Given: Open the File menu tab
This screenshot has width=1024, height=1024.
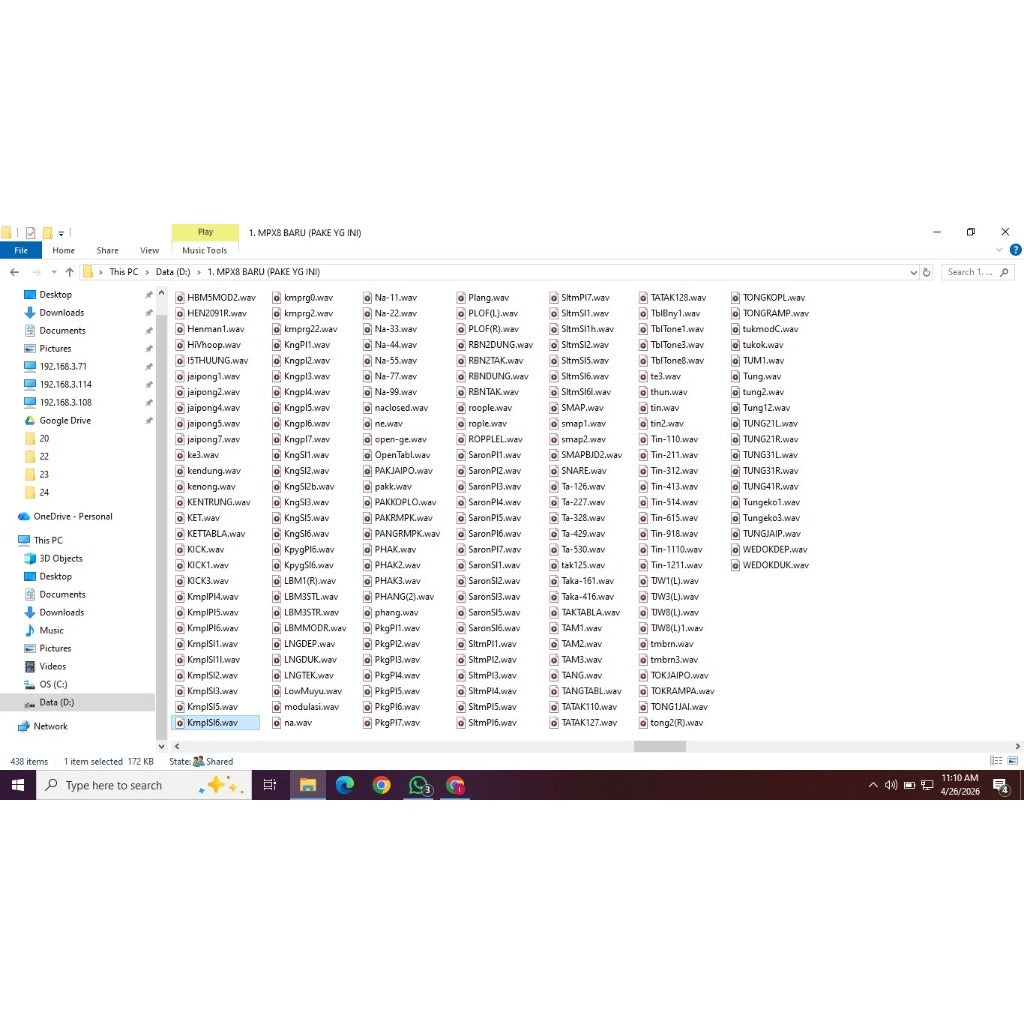Looking at the screenshot, I should [x=21, y=250].
